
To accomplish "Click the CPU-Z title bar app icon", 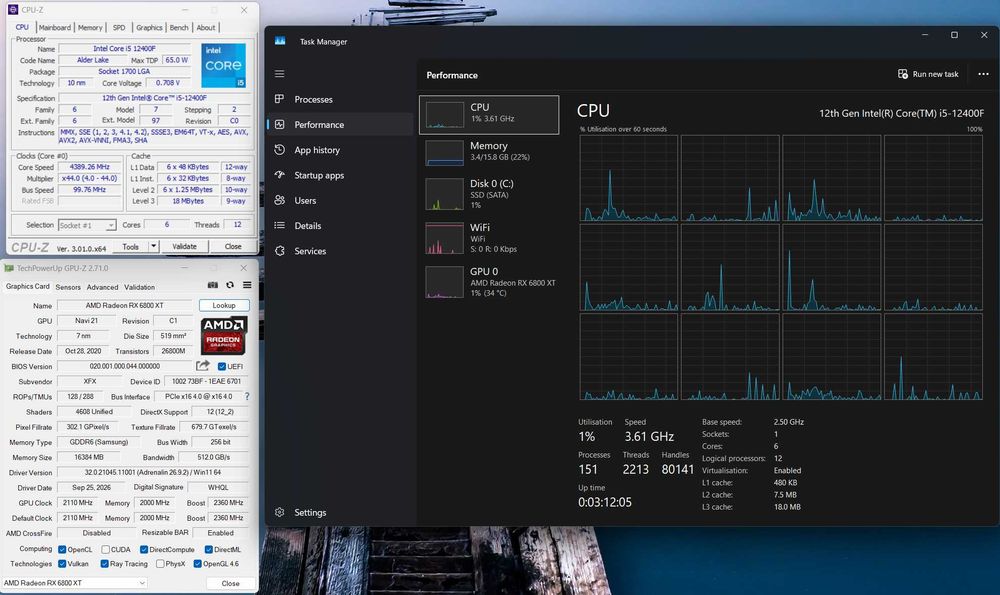I will [x=12, y=10].
